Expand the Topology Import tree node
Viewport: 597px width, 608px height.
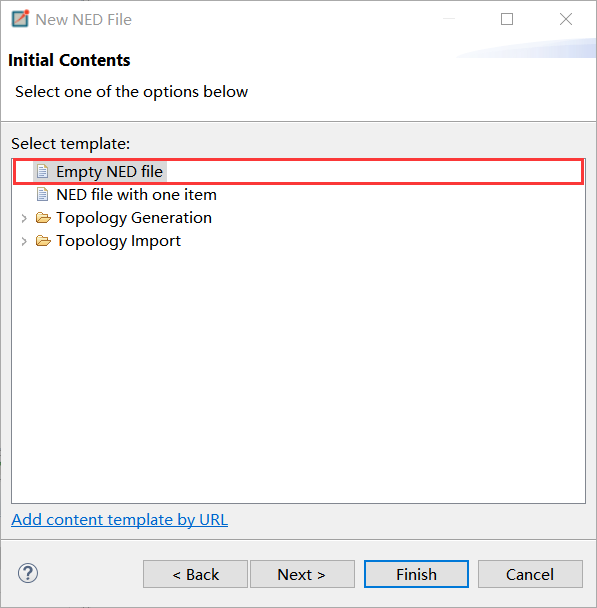click(x=24, y=242)
